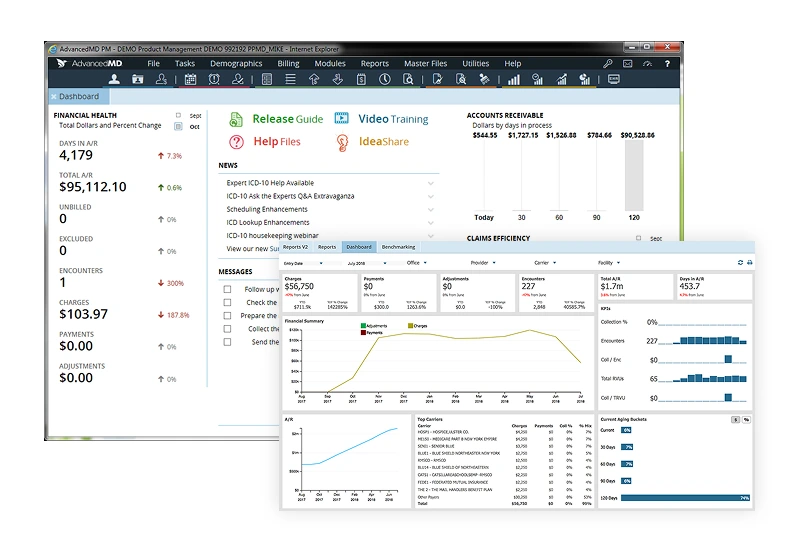Click the monitor message icon in toolbar
The height and width of the screenshot is (552, 800).
click(x=614, y=79)
